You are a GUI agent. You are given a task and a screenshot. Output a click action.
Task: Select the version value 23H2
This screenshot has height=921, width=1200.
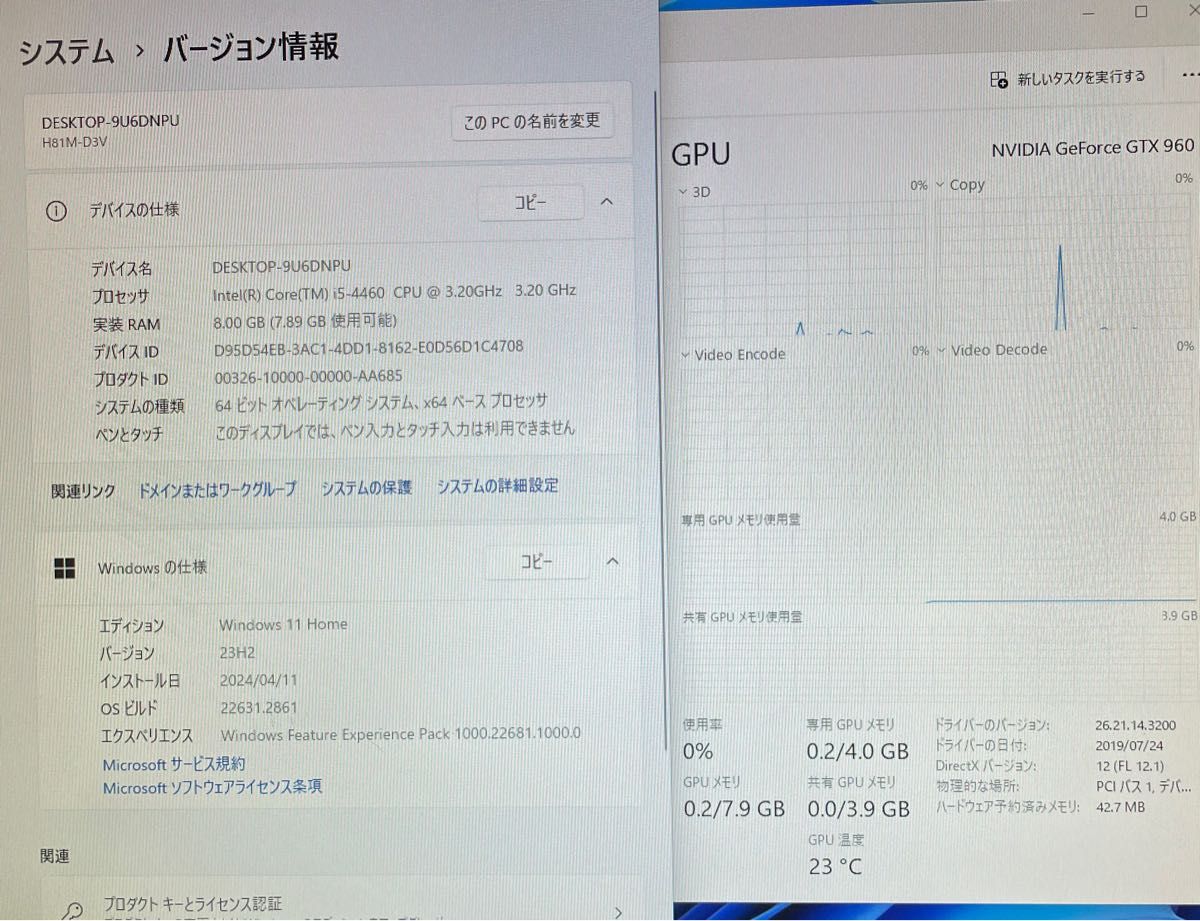click(239, 652)
